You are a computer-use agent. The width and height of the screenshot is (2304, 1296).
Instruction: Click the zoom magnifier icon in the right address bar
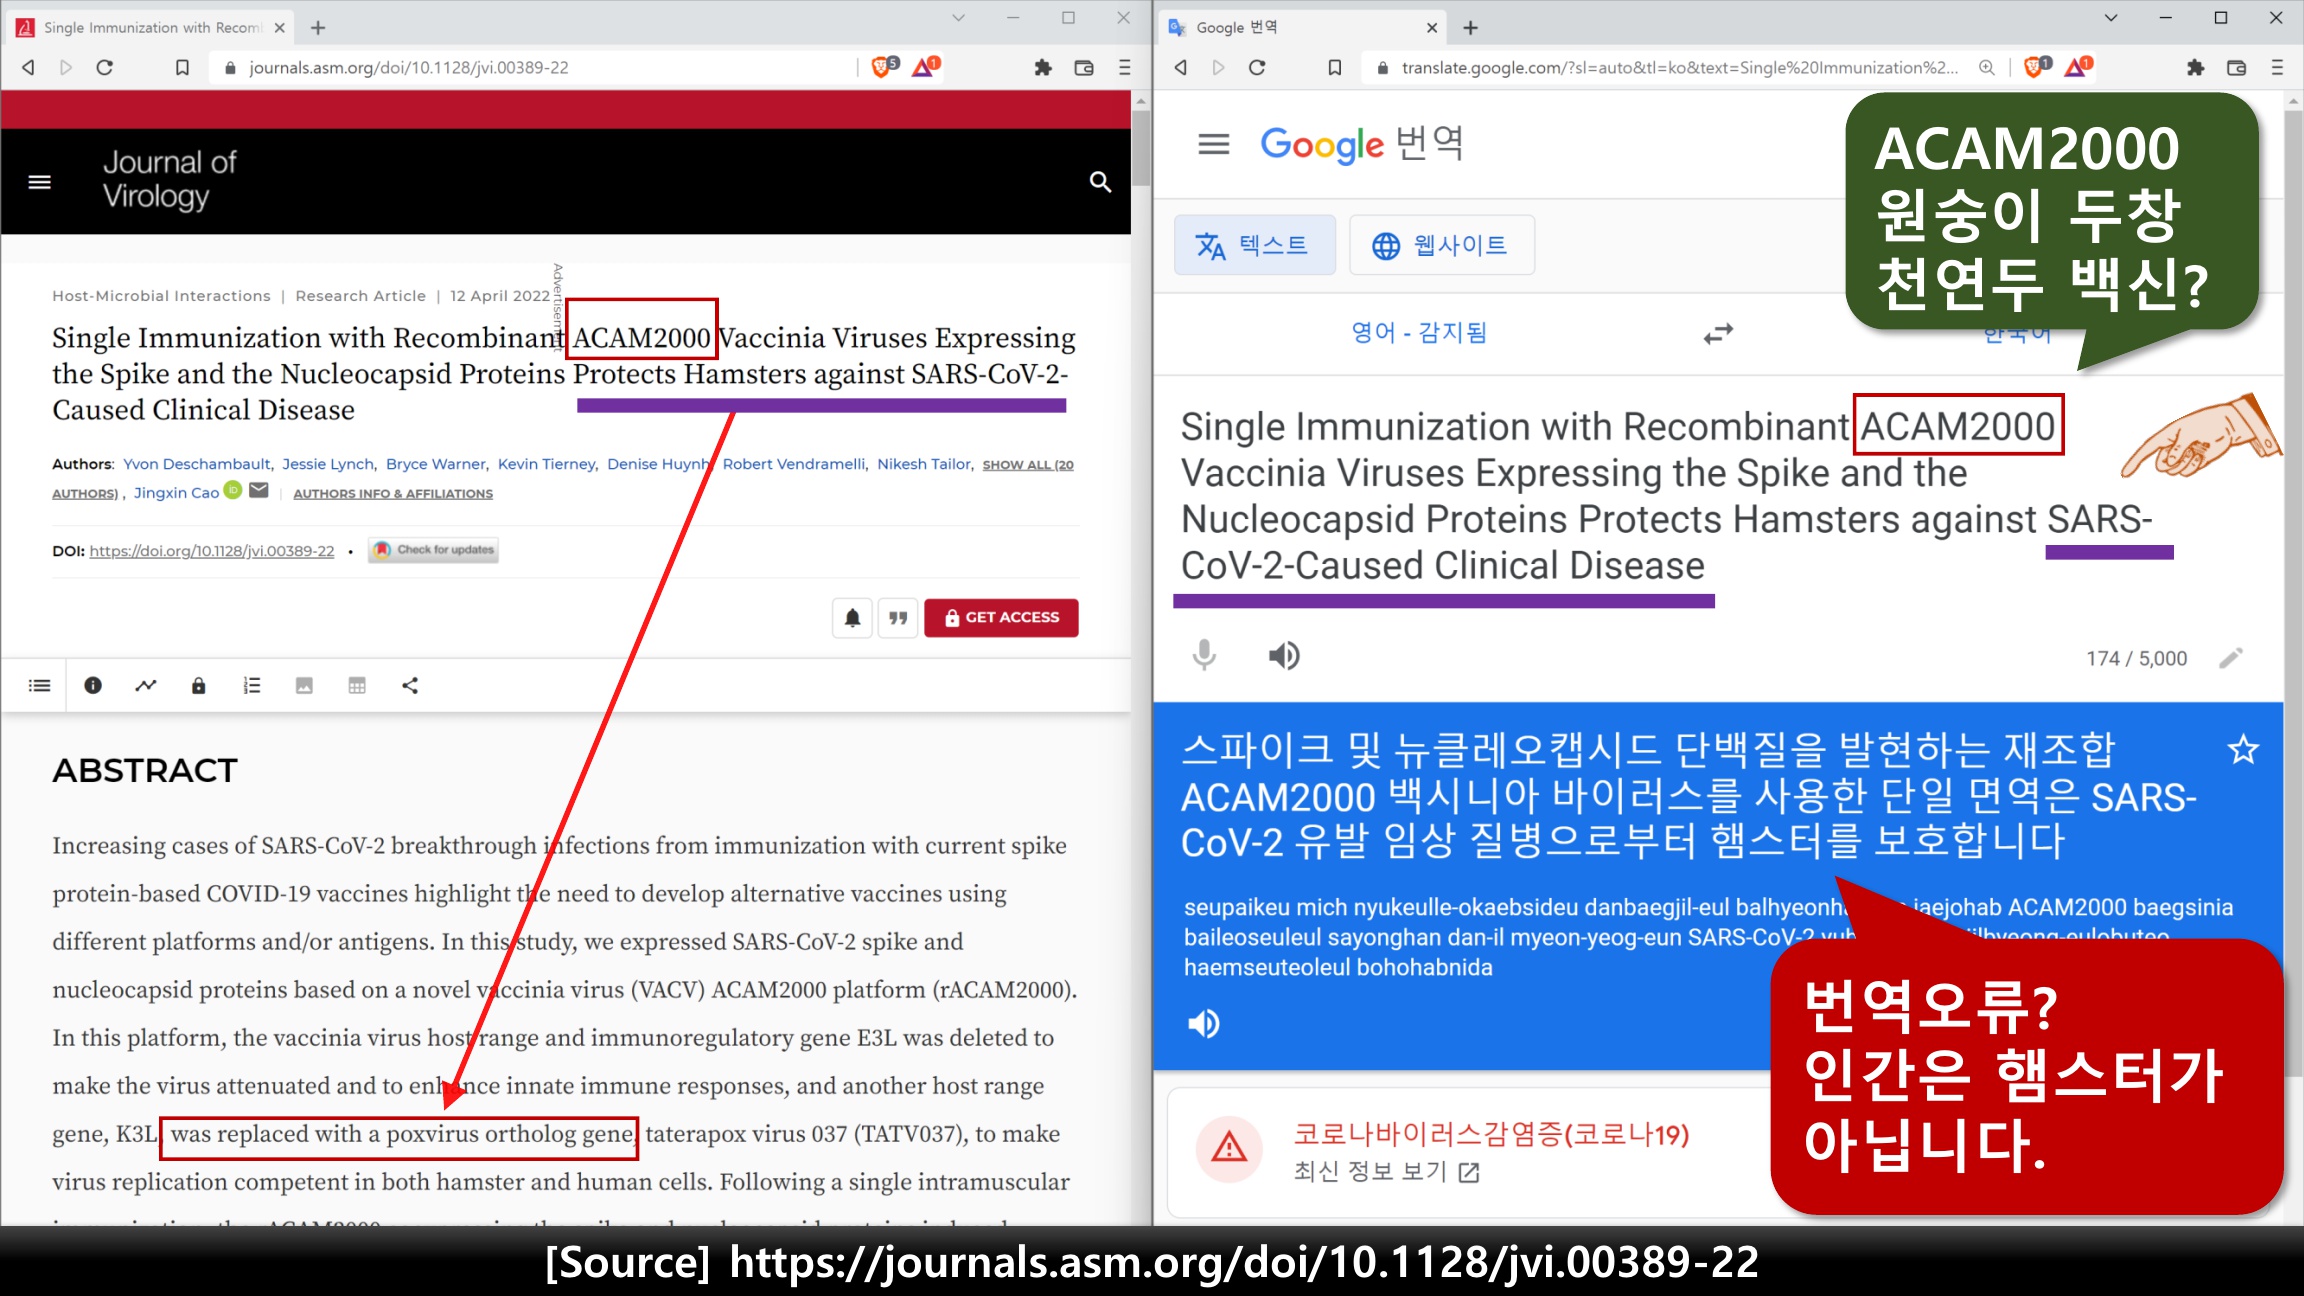(x=1987, y=68)
